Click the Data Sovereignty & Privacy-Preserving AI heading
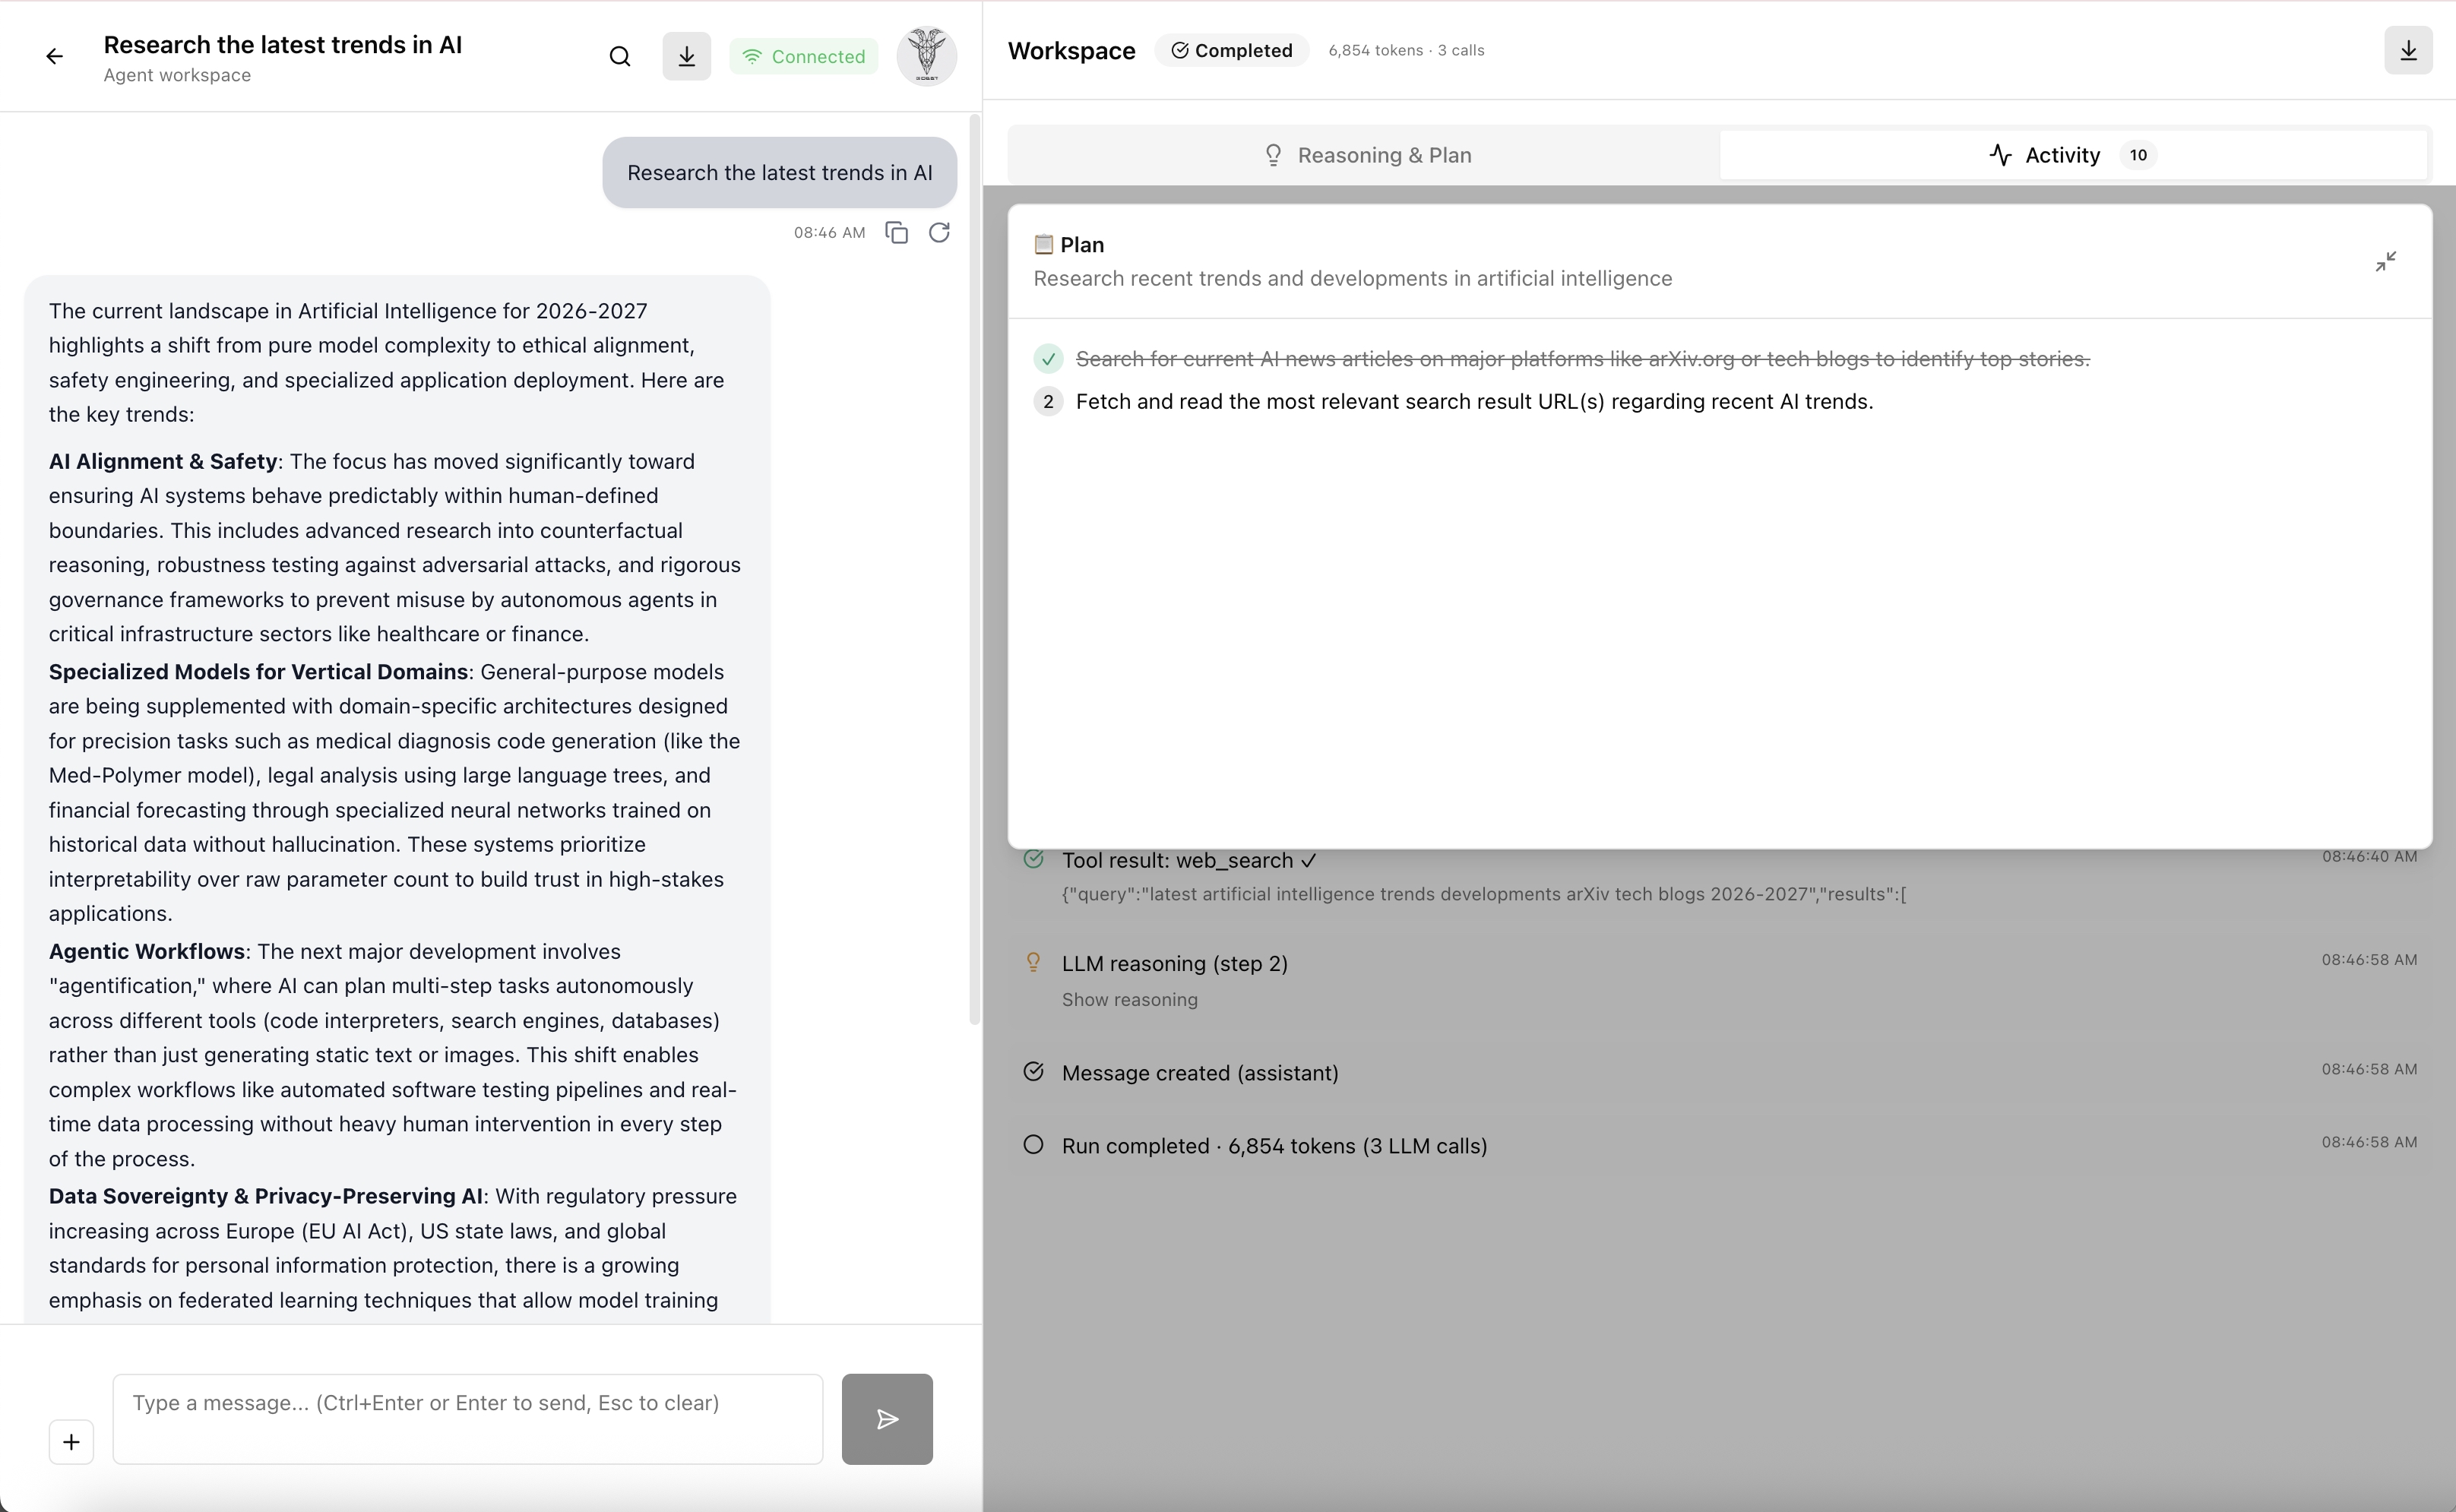The image size is (2456, 1512). point(266,1197)
